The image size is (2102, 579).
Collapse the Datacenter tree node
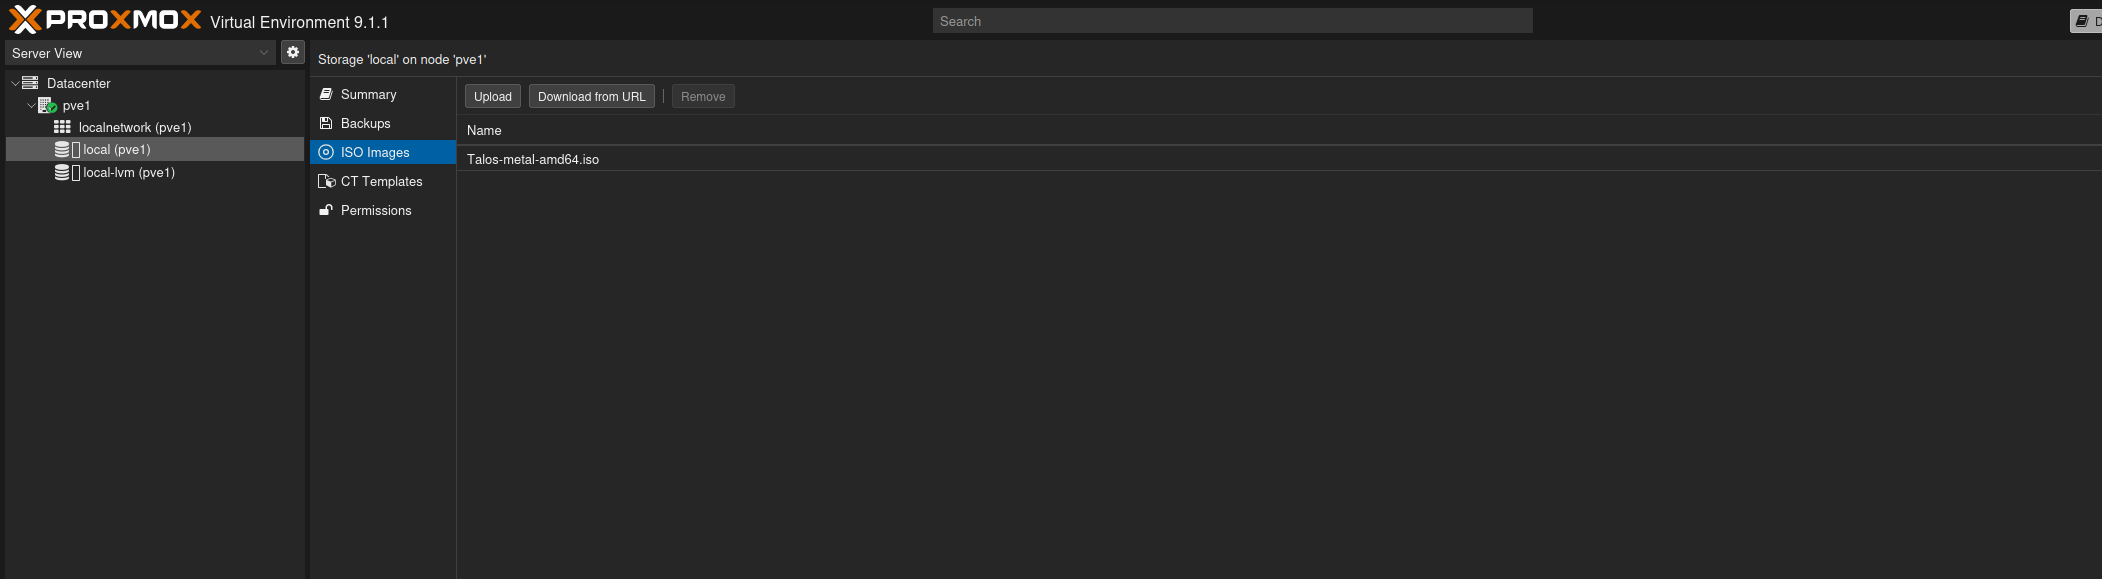coord(15,83)
